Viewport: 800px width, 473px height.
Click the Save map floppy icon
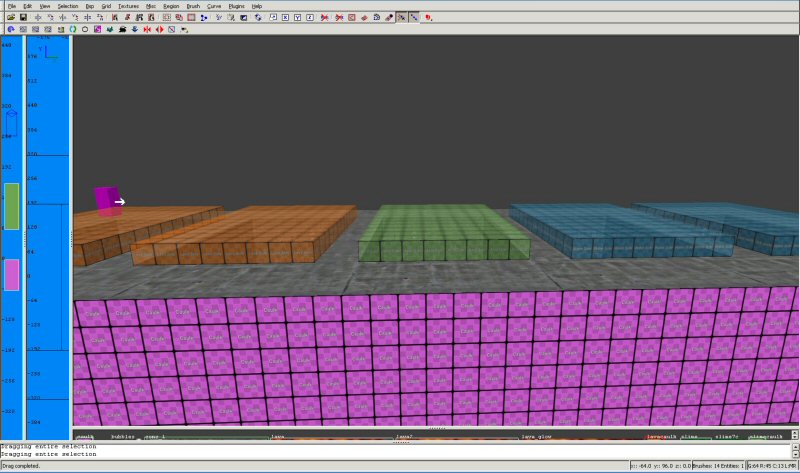pos(21,18)
